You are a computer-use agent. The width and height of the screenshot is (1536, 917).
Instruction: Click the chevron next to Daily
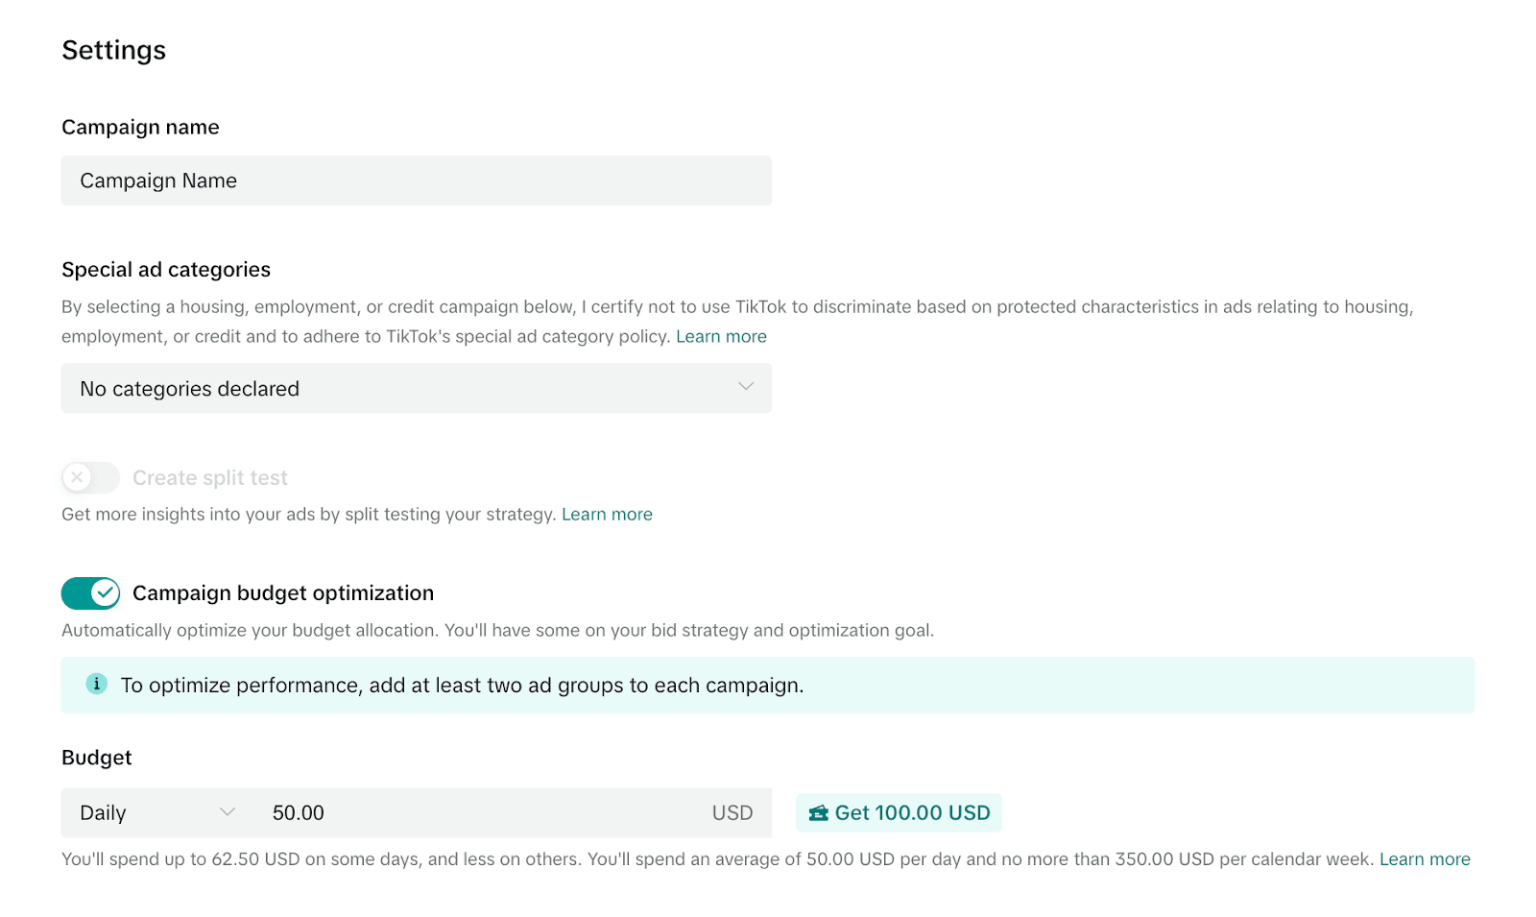[228, 813]
